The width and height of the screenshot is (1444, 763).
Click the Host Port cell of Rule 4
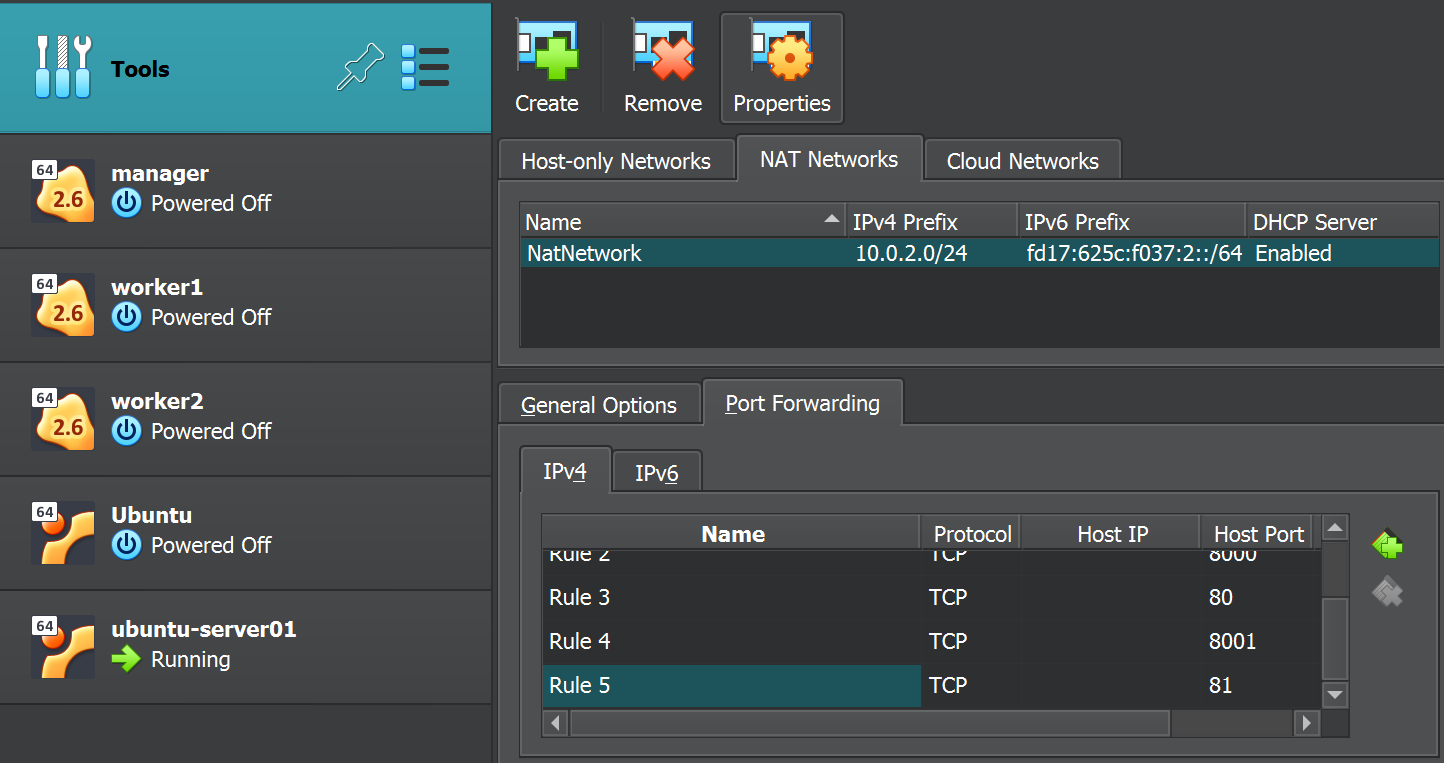[1260, 641]
